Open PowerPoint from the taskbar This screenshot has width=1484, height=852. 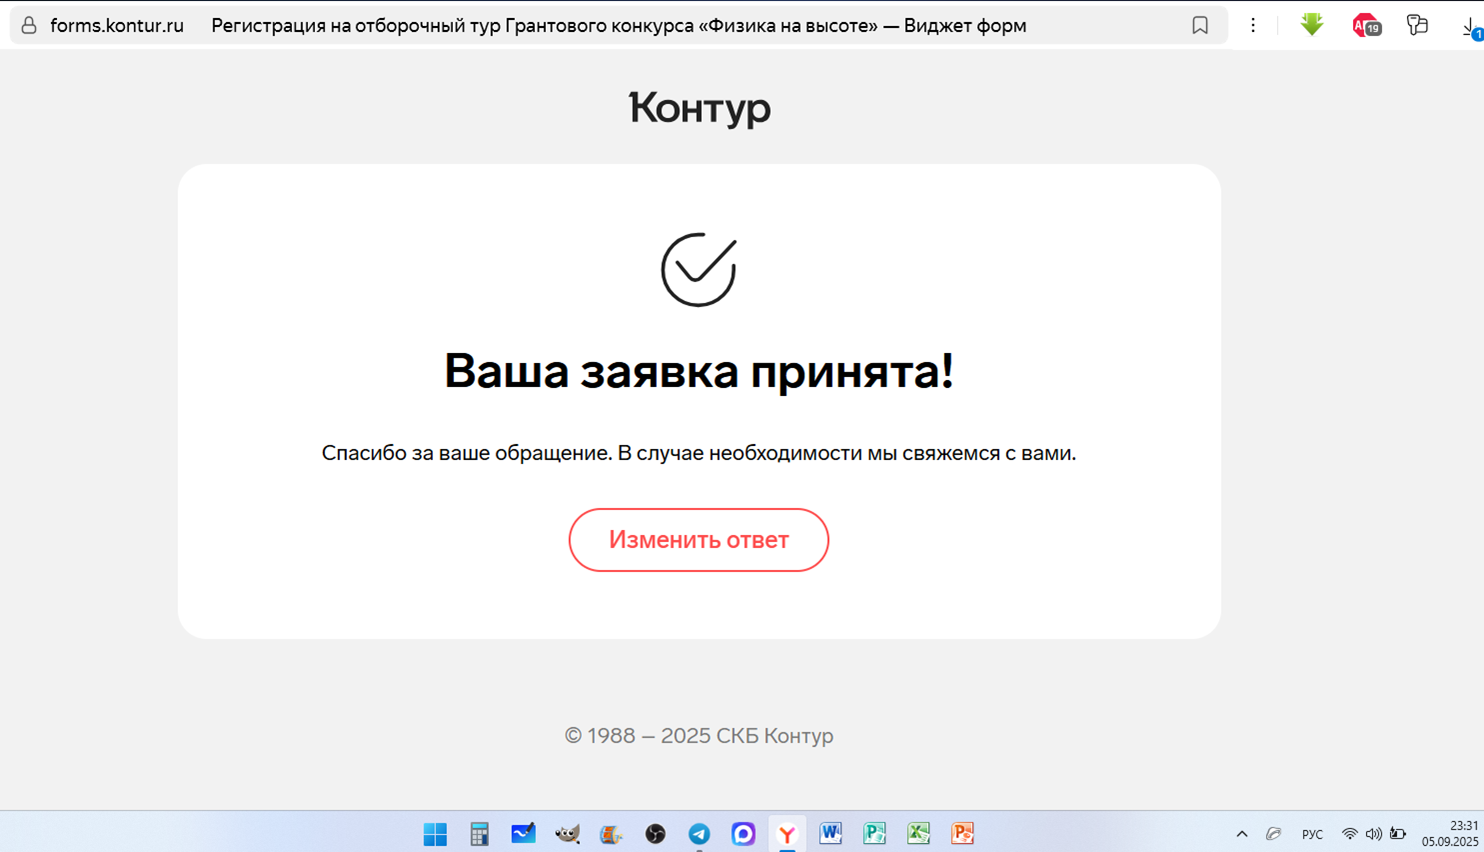[962, 833]
